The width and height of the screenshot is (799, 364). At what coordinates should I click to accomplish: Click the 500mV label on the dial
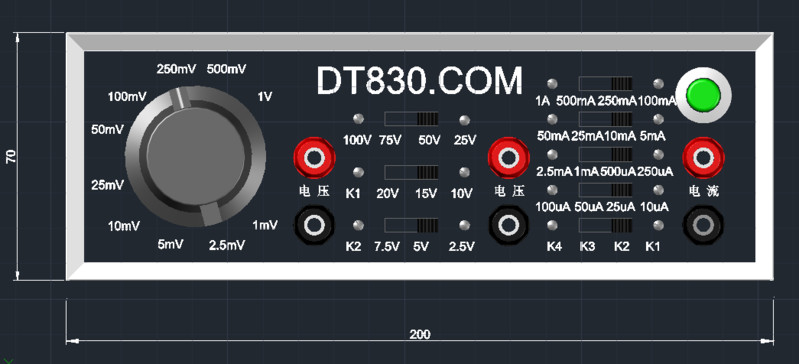(x=227, y=69)
